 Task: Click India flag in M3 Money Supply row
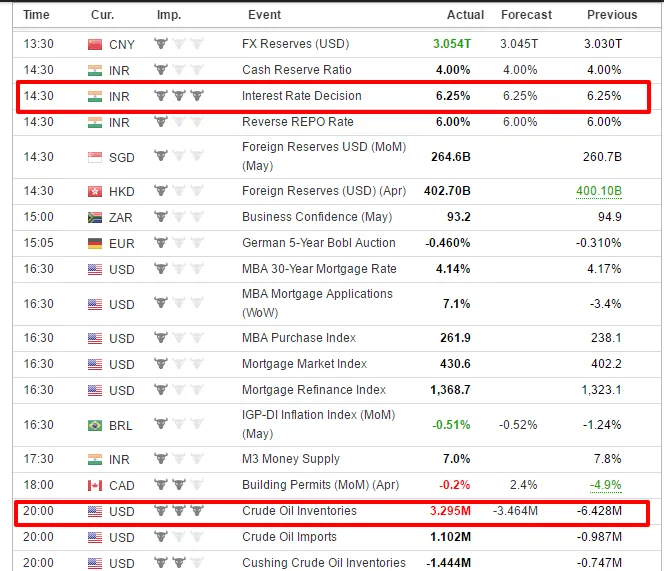pos(95,459)
